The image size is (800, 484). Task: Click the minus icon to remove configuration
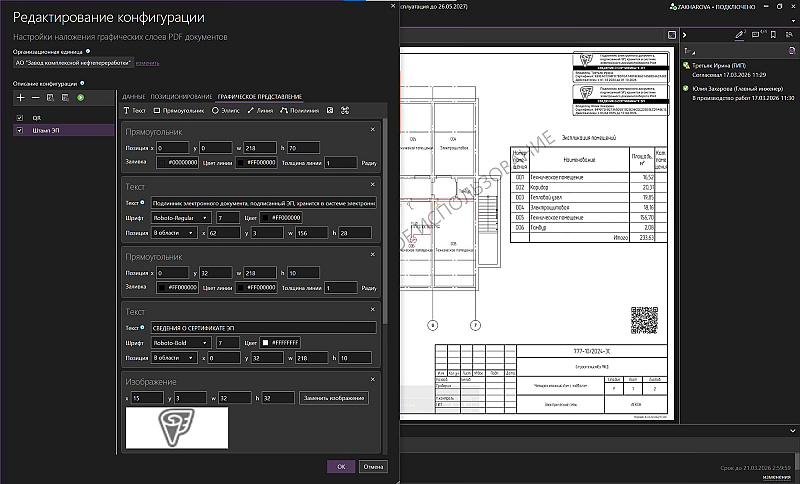tap(35, 97)
